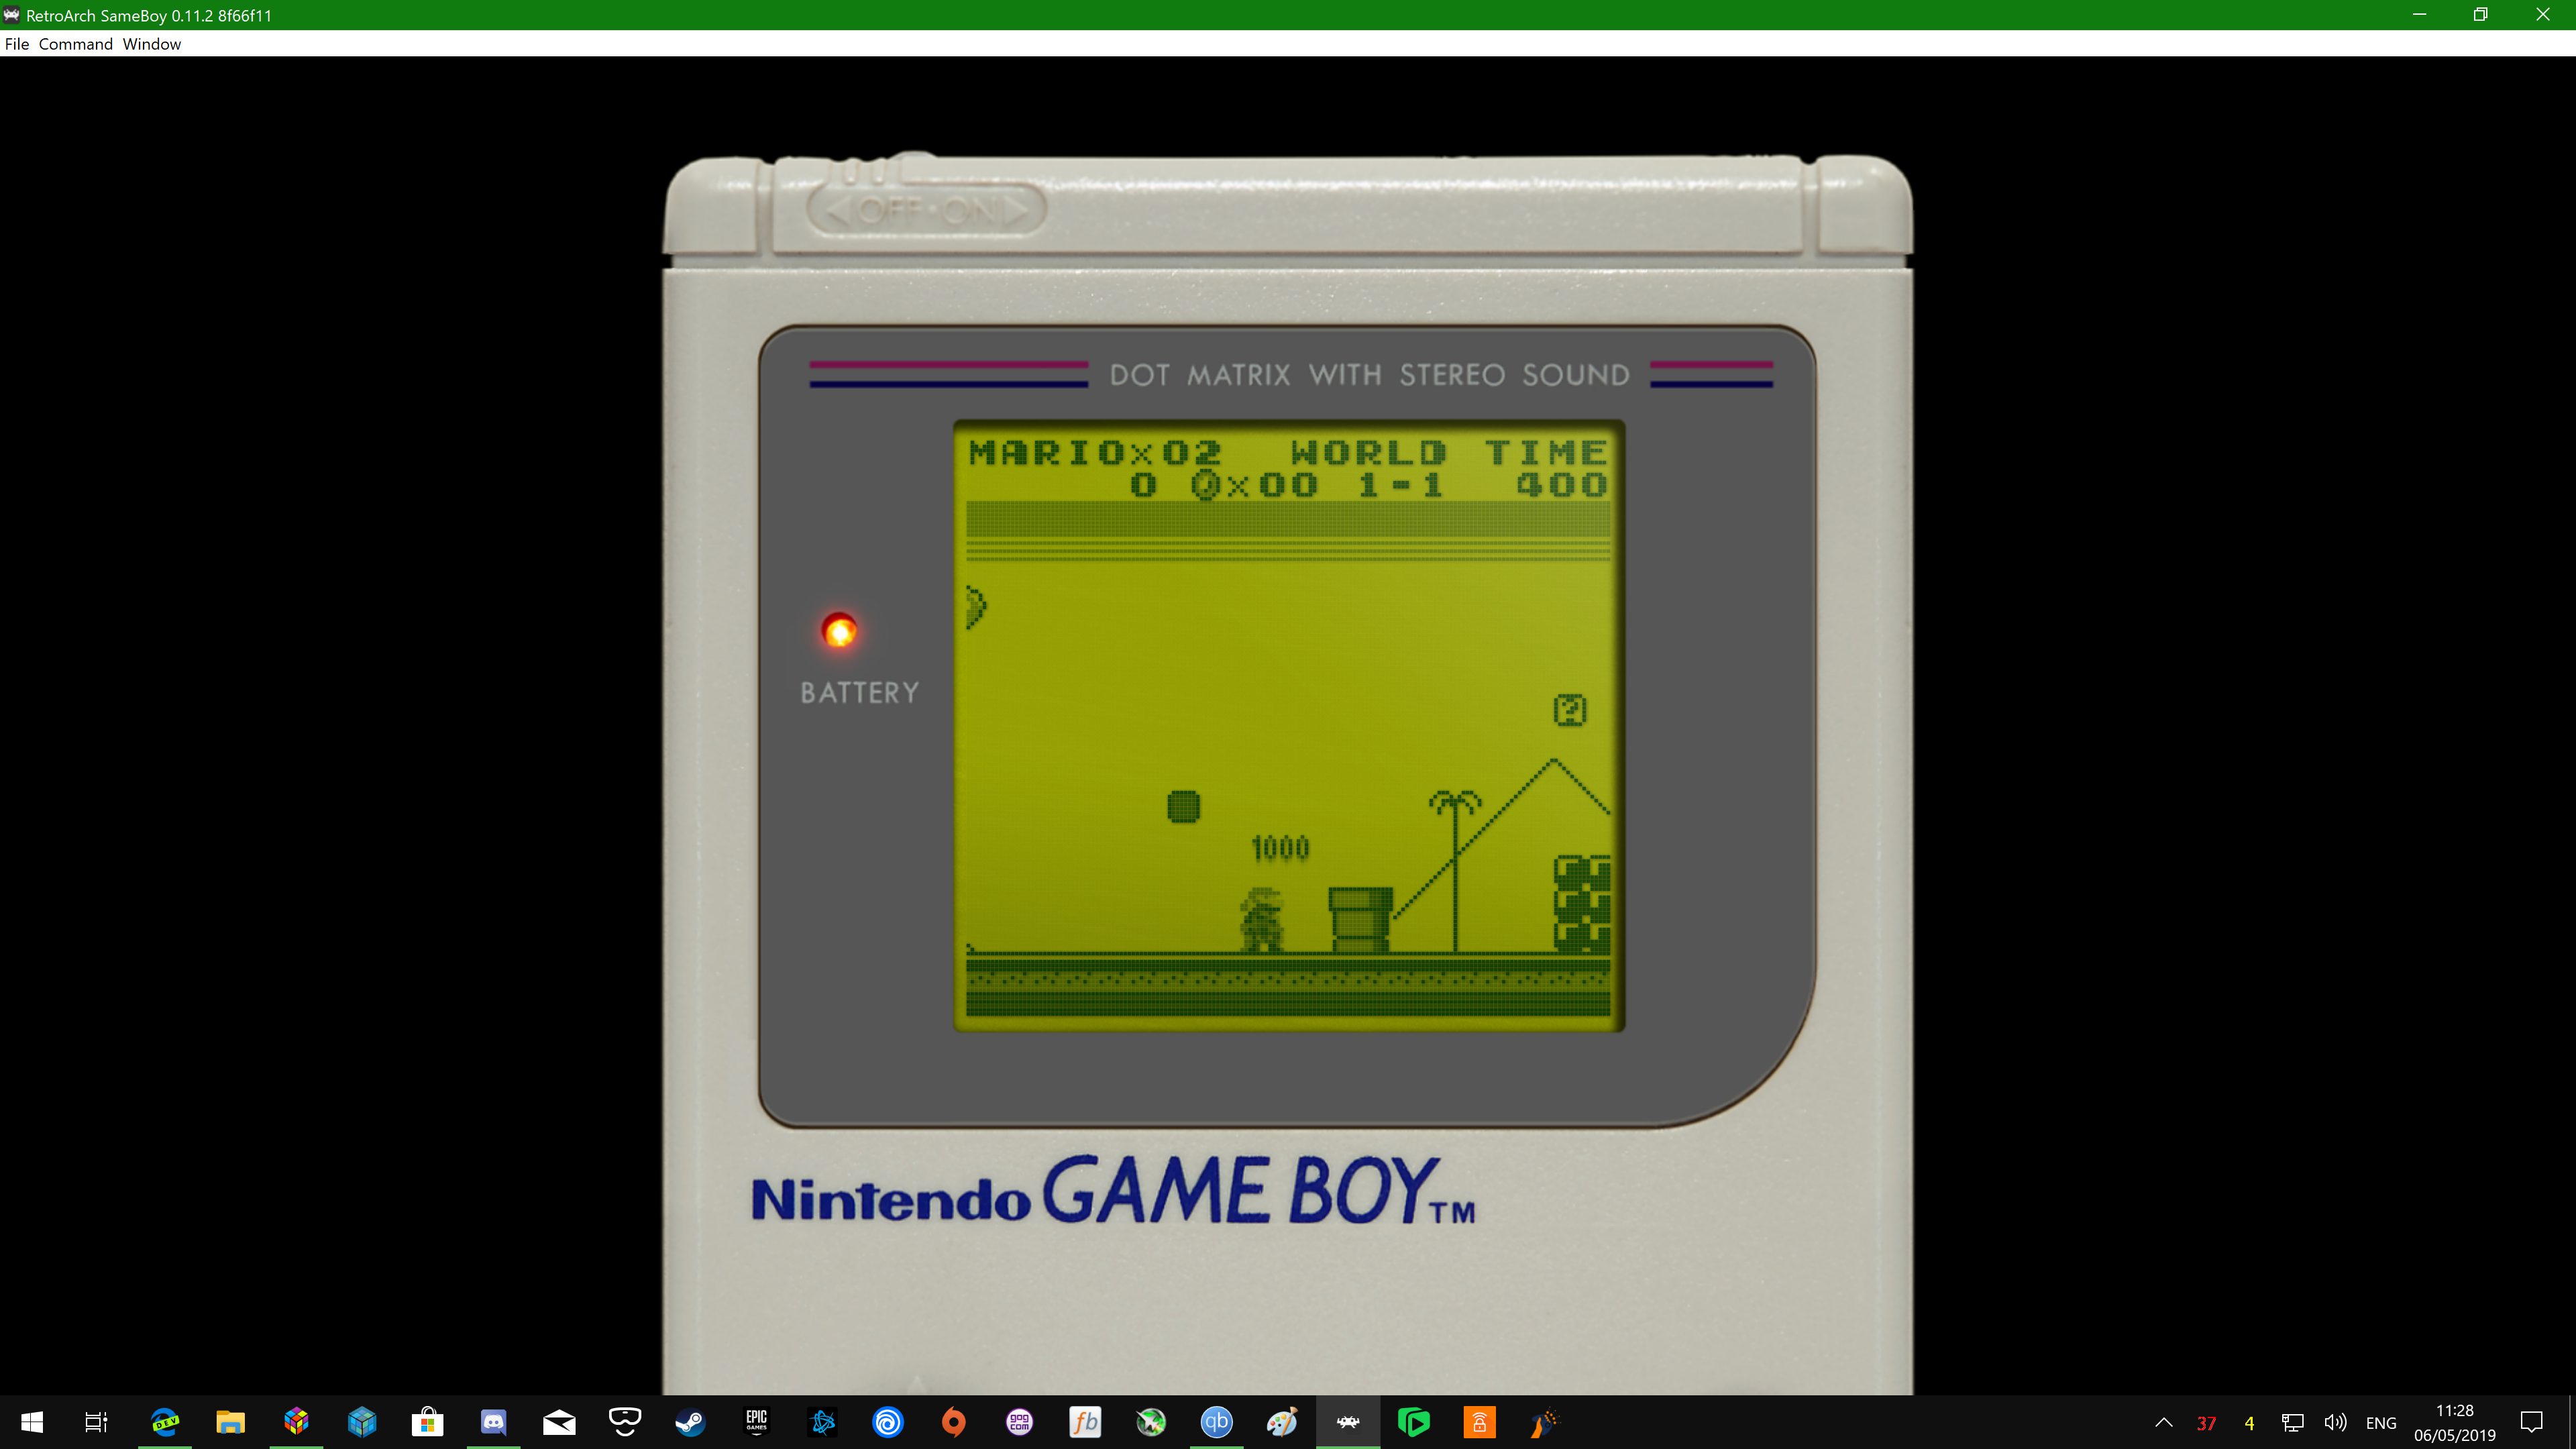Viewport: 2576px width, 1449px height.
Task: Click the Show Desktop strip at taskbar end
Action: click(x=2572, y=1422)
